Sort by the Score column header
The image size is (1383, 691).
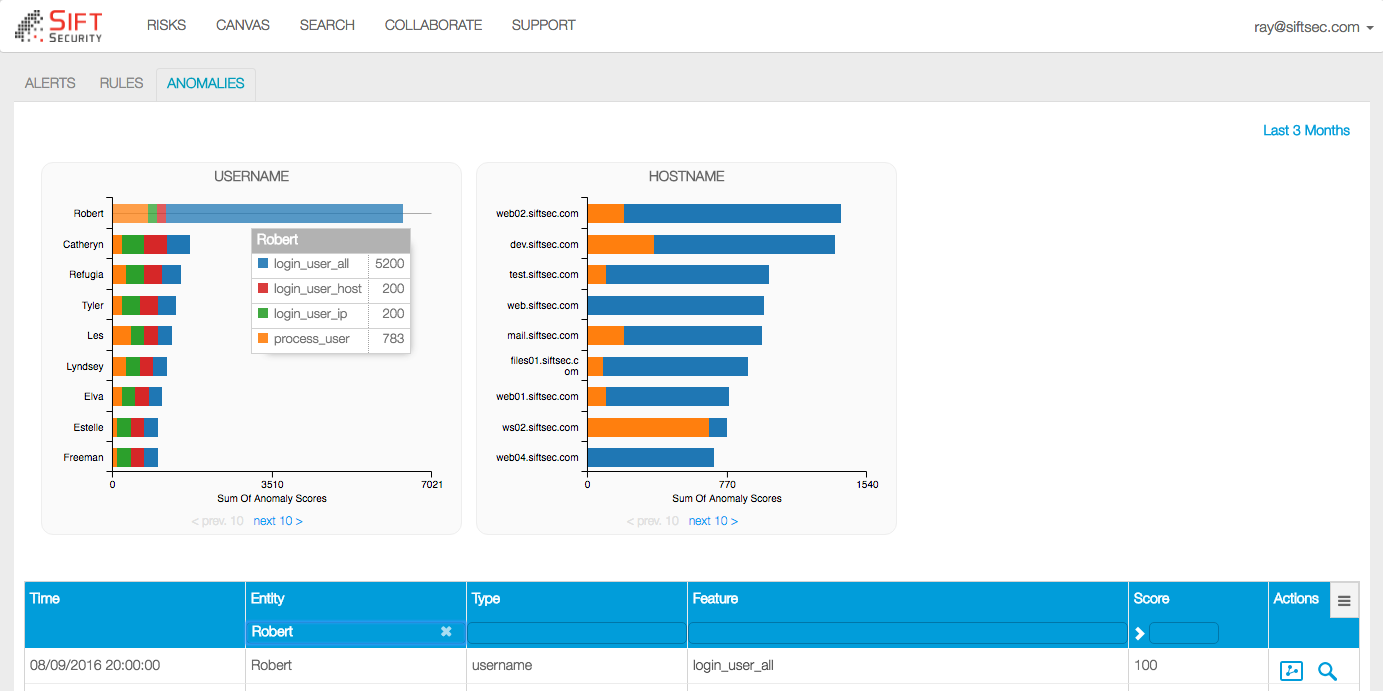(1151, 598)
